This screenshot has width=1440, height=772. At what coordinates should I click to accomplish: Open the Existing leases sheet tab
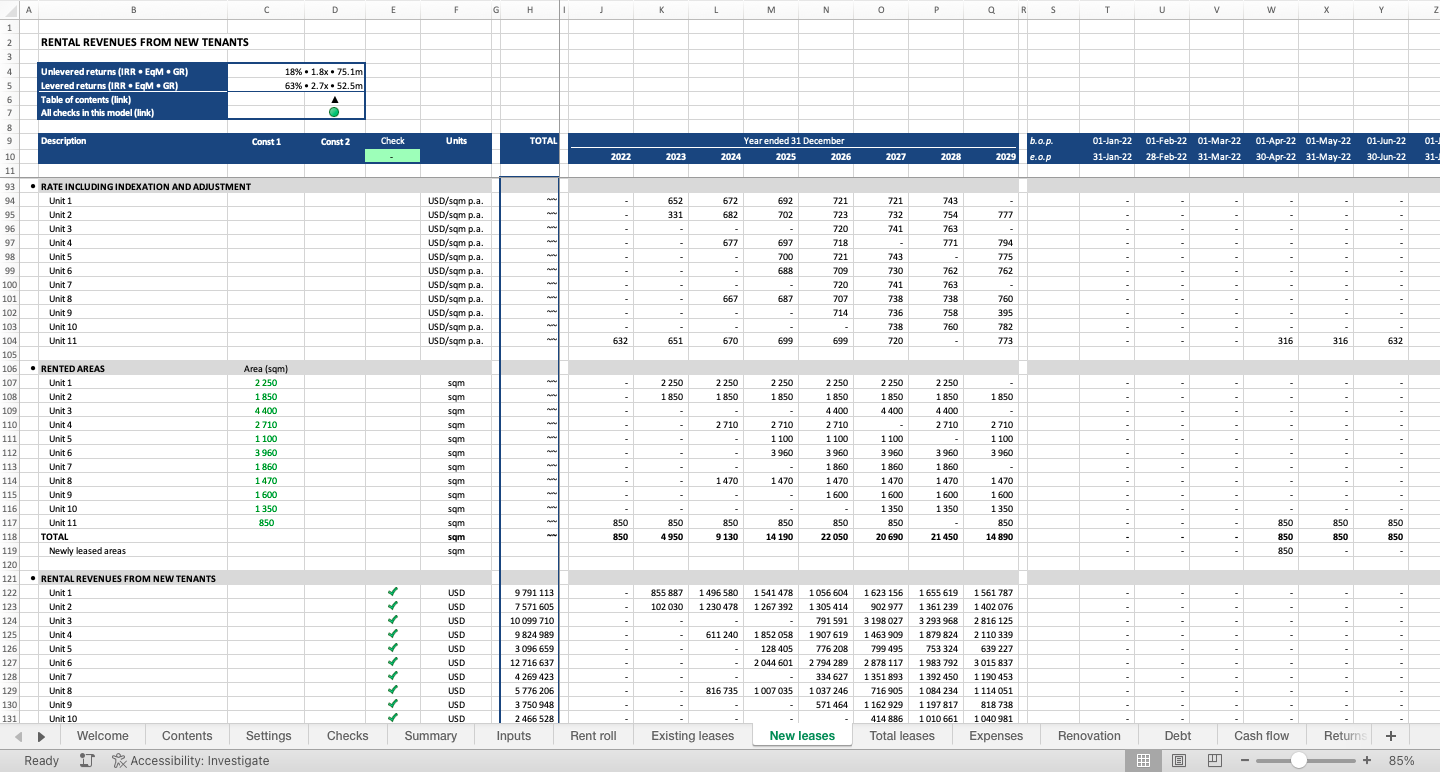692,736
